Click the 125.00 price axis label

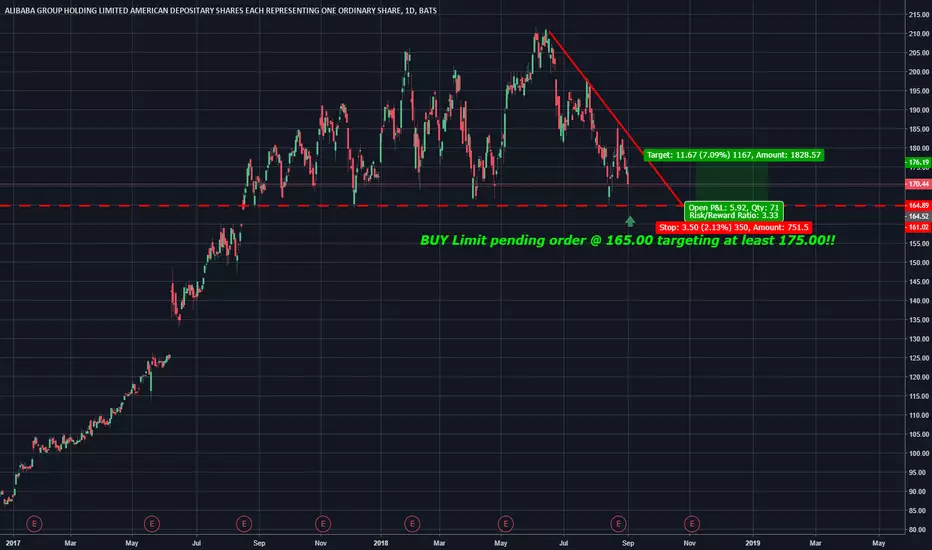[x=918, y=358]
